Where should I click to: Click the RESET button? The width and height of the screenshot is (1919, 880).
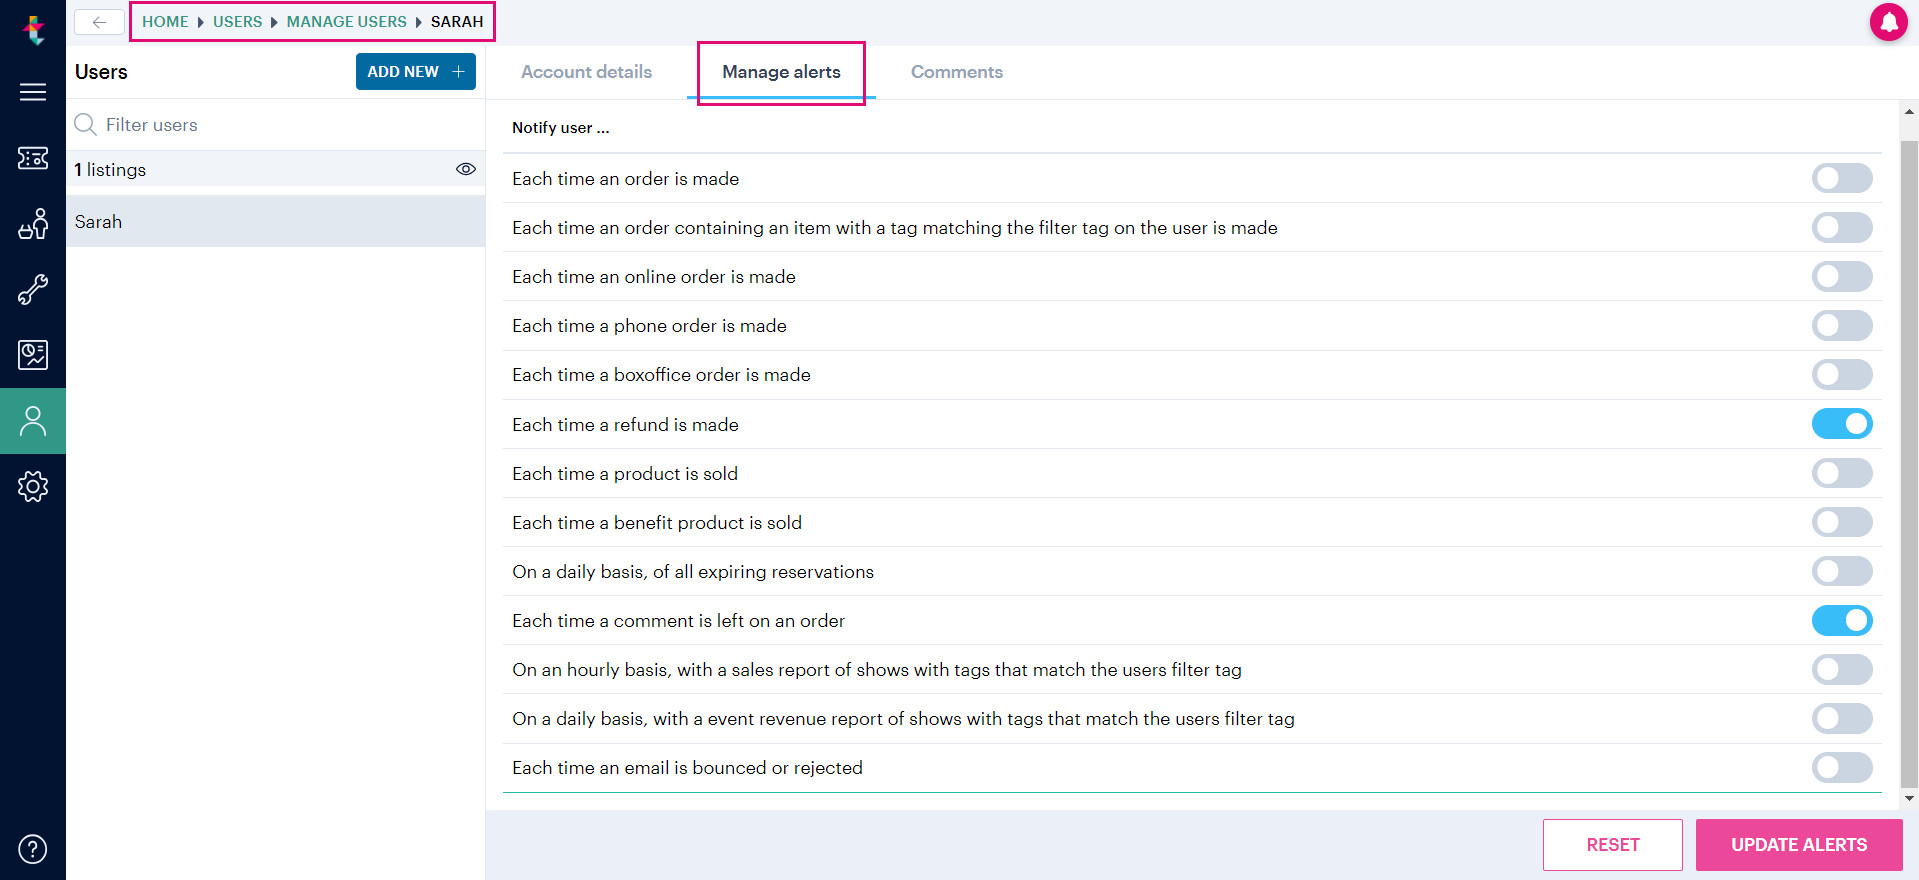1612,845
